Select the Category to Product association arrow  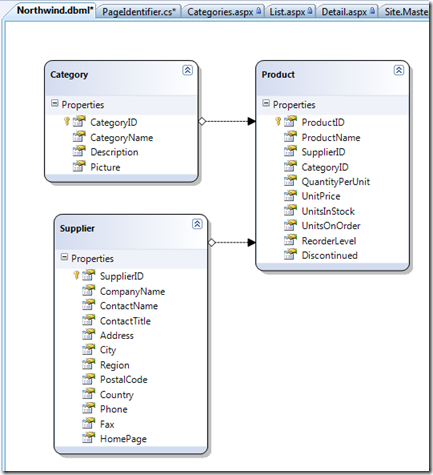point(227,121)
